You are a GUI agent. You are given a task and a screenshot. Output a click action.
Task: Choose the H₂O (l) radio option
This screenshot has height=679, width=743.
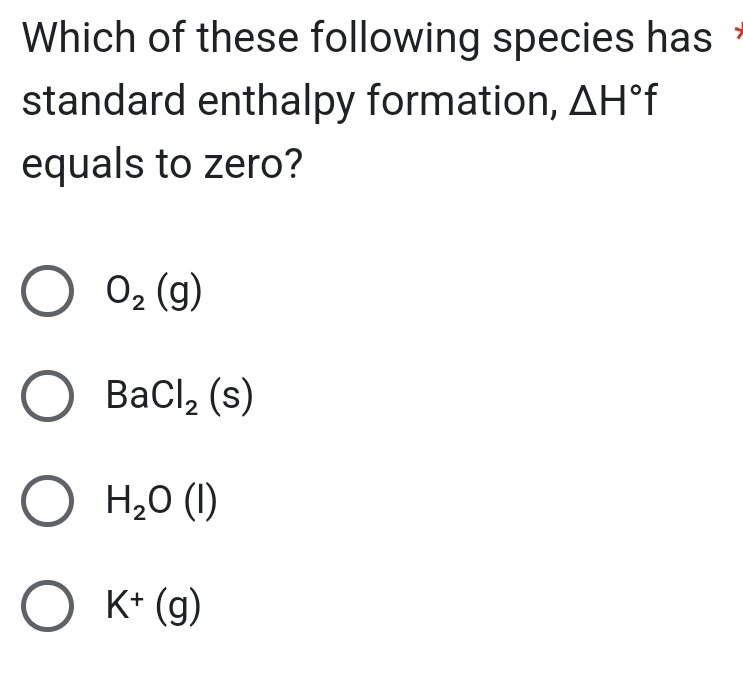pyautogui.click(x=47, y=503)
